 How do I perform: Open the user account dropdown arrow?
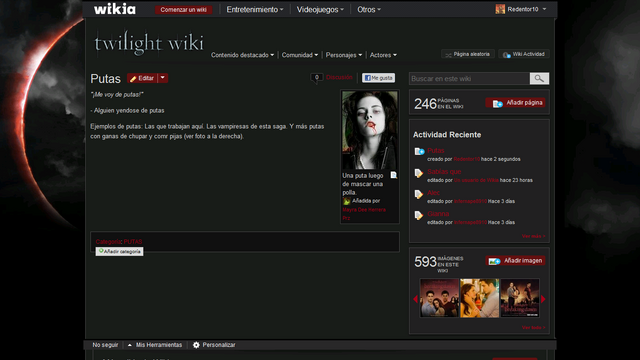[x=544, y=9]
